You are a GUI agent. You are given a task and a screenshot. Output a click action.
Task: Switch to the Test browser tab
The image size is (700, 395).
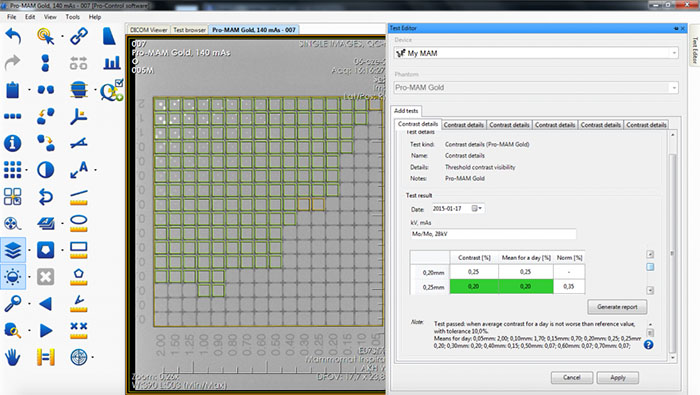pyautogui.click(x=189, y=30)
